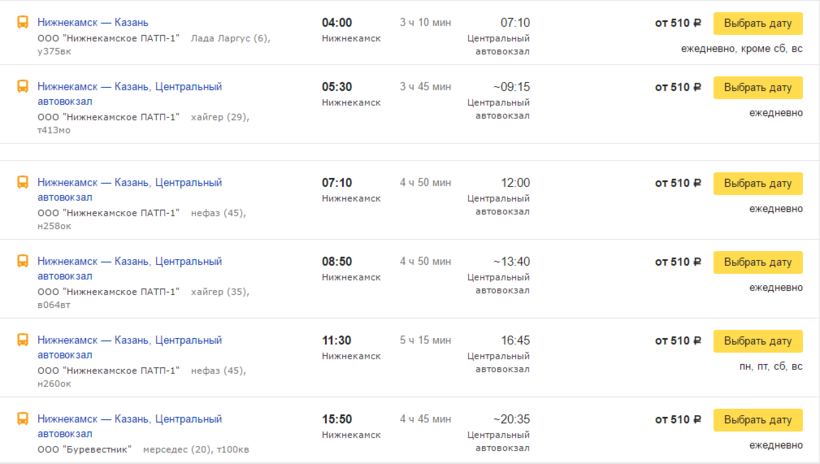Open the route link departing at 08:50

[129, 262]
